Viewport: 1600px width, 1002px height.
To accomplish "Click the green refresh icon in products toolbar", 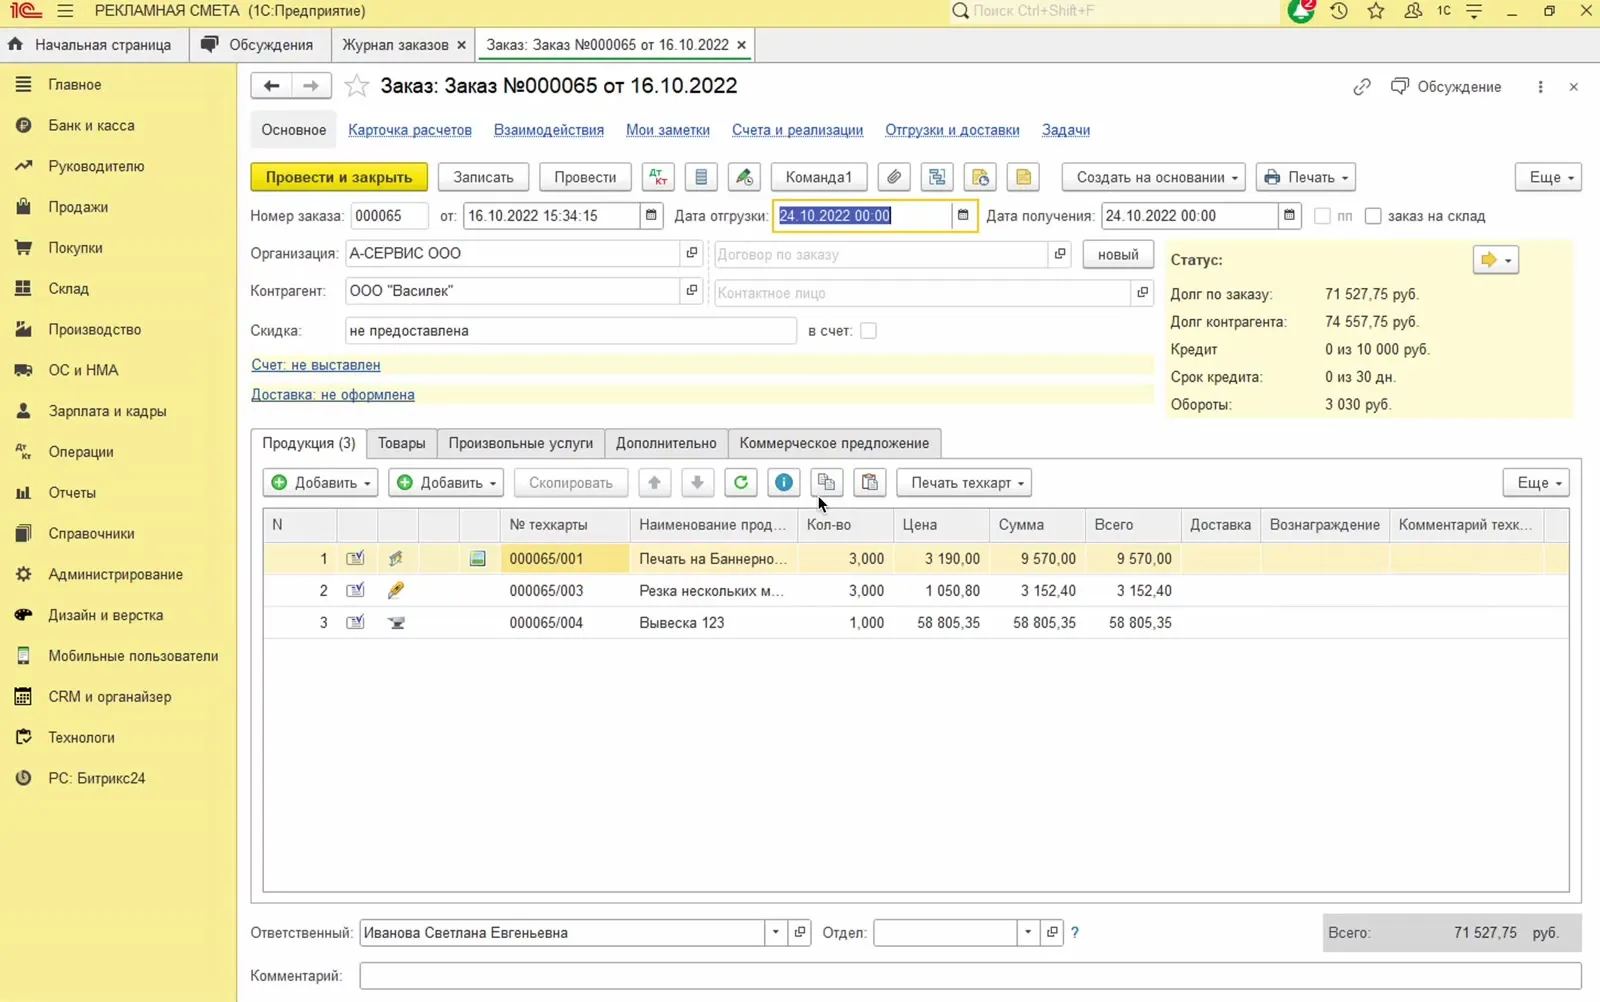I will pos(741,483).
